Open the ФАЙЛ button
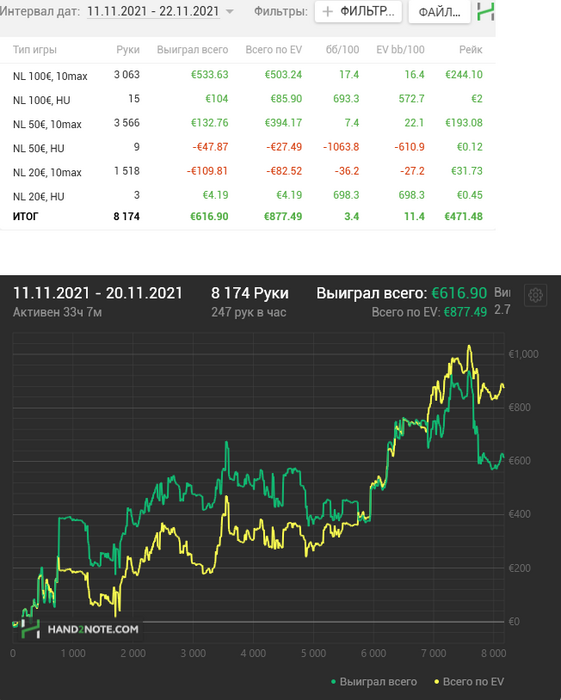 tap(439, 12)
